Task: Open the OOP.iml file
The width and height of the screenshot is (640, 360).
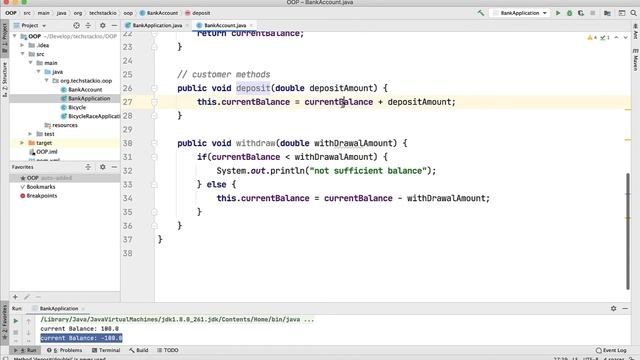Action: (43, 152)
